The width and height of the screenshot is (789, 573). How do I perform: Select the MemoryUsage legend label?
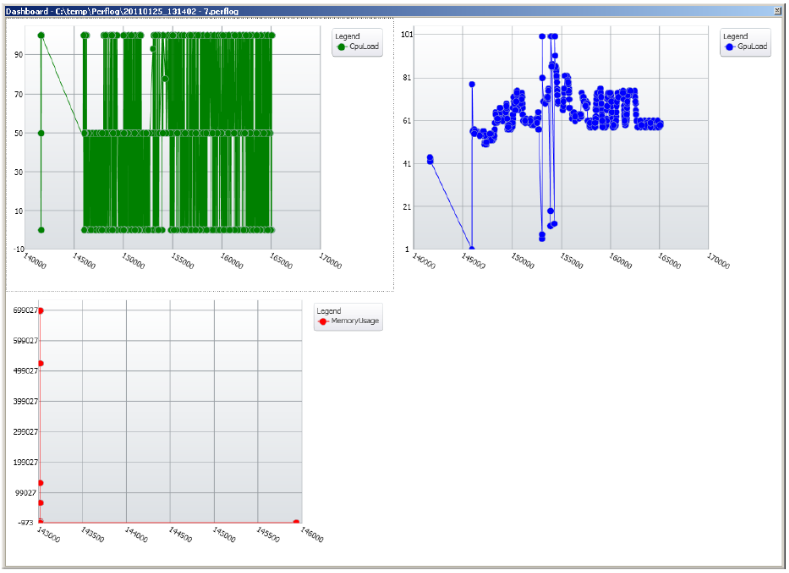click(x=355, y=321)
